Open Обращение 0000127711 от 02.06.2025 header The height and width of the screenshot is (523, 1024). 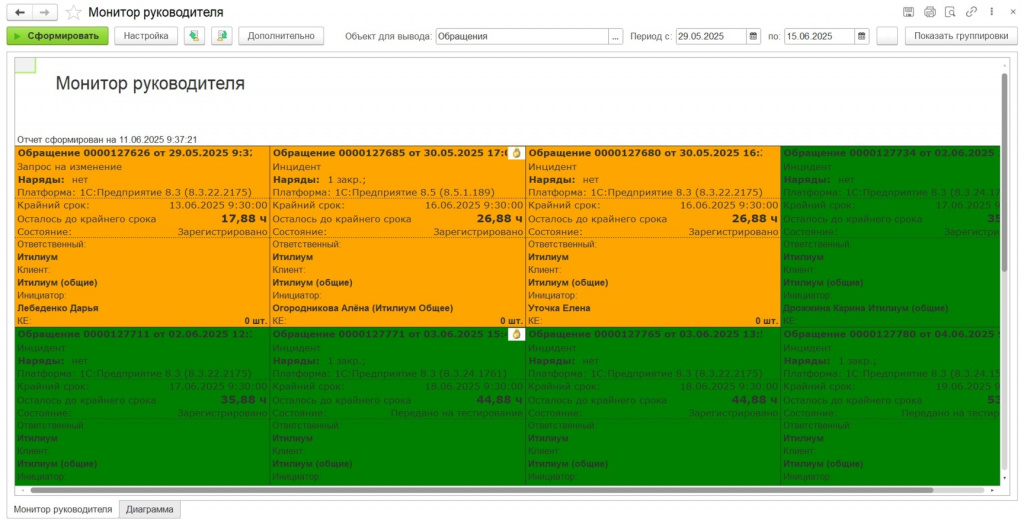tap(134, 334)
